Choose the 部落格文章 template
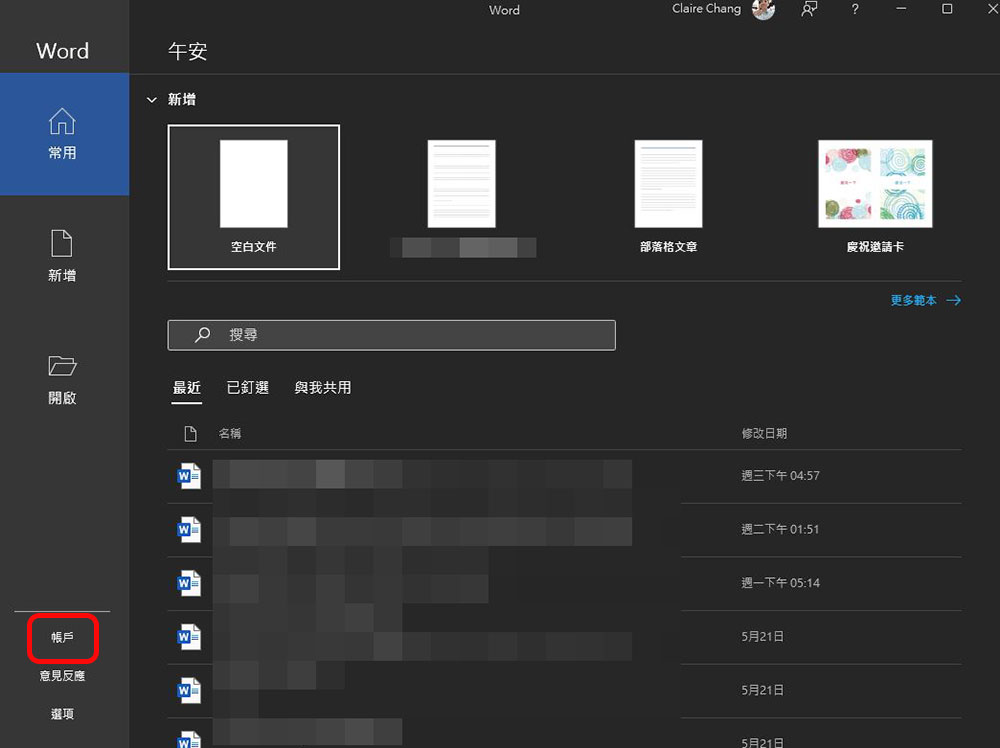The image size is (1000, 748). (668, 197)
